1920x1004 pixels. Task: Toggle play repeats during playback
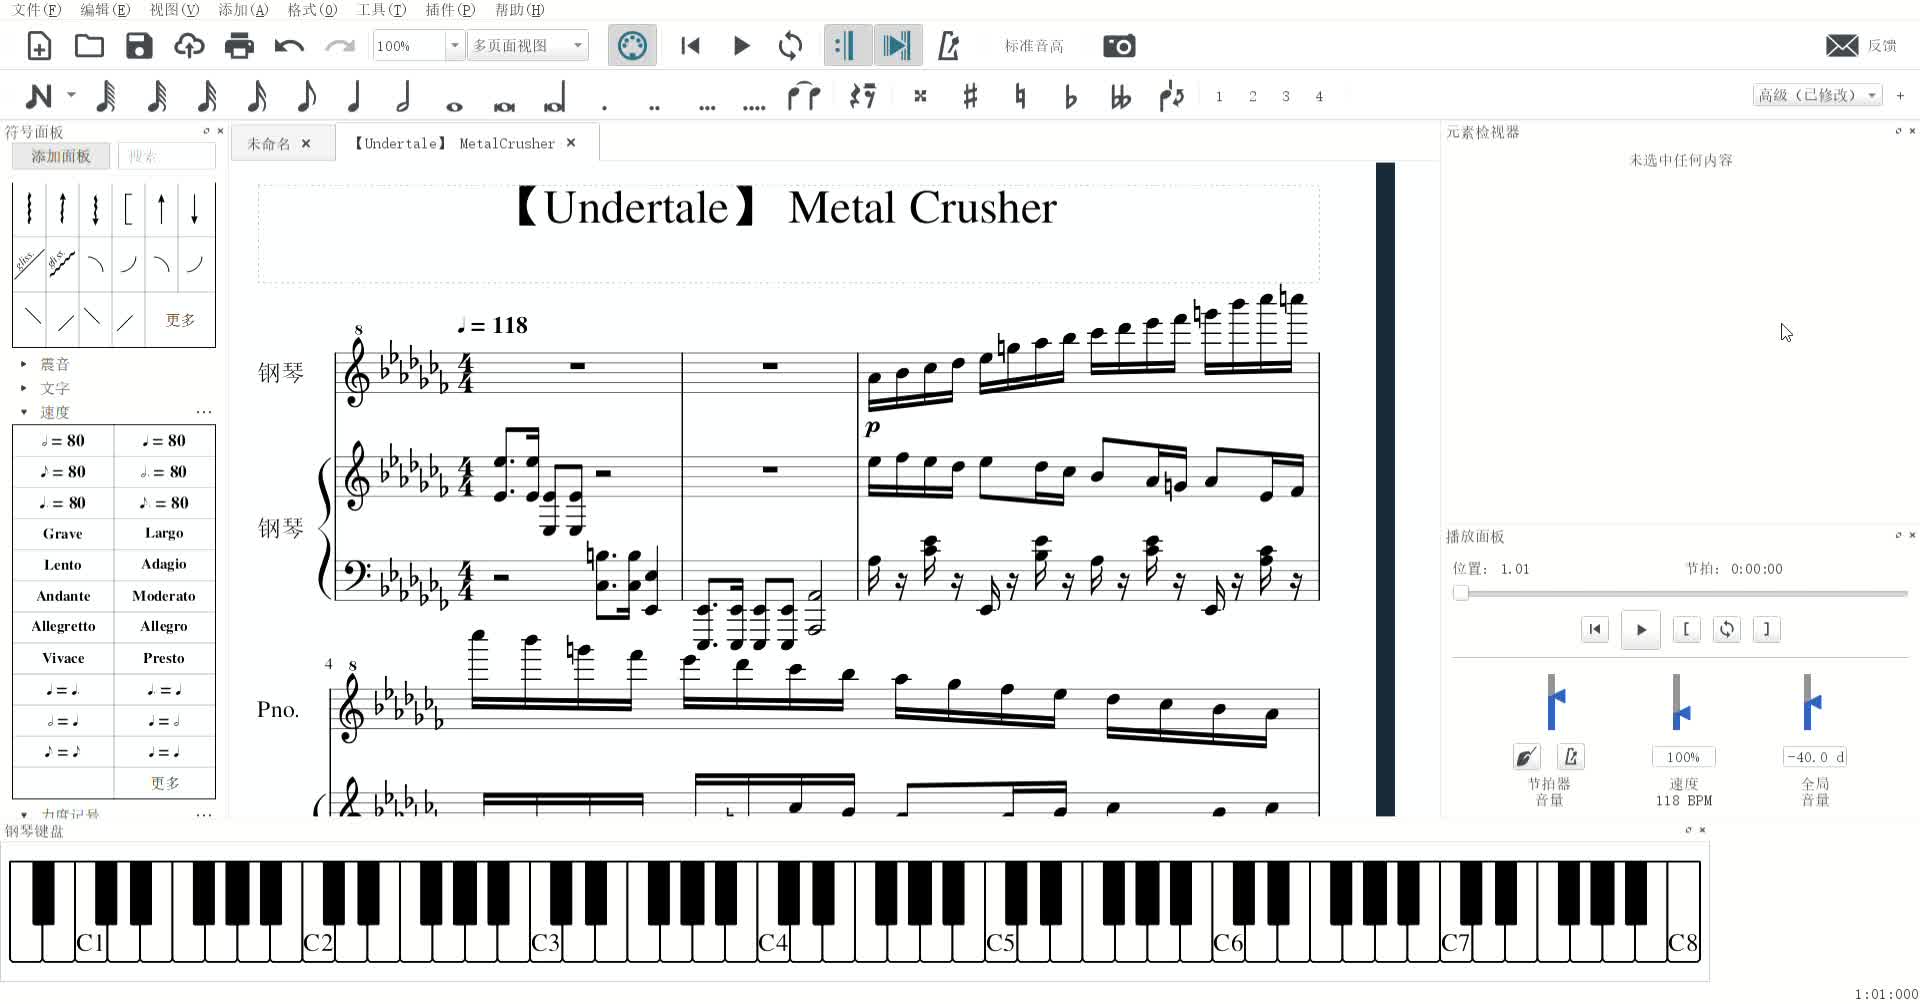(x=845, y=45)
